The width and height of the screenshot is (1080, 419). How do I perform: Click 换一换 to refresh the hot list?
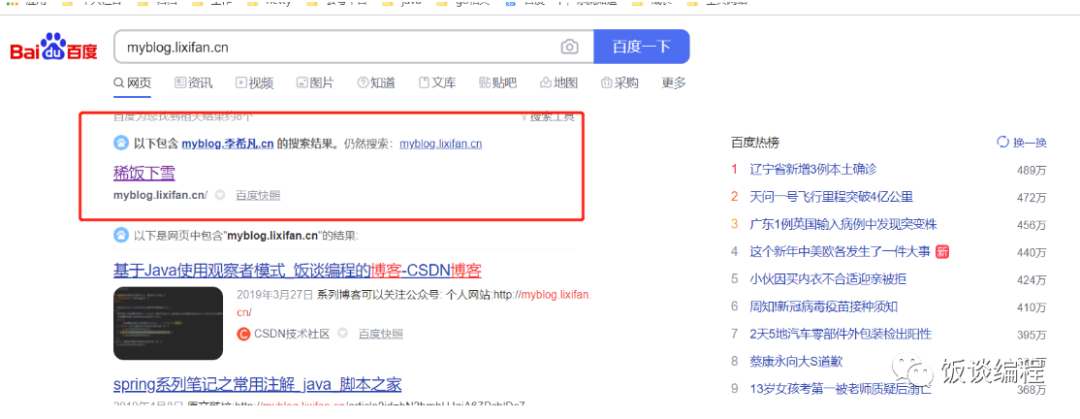[1022, 143]
